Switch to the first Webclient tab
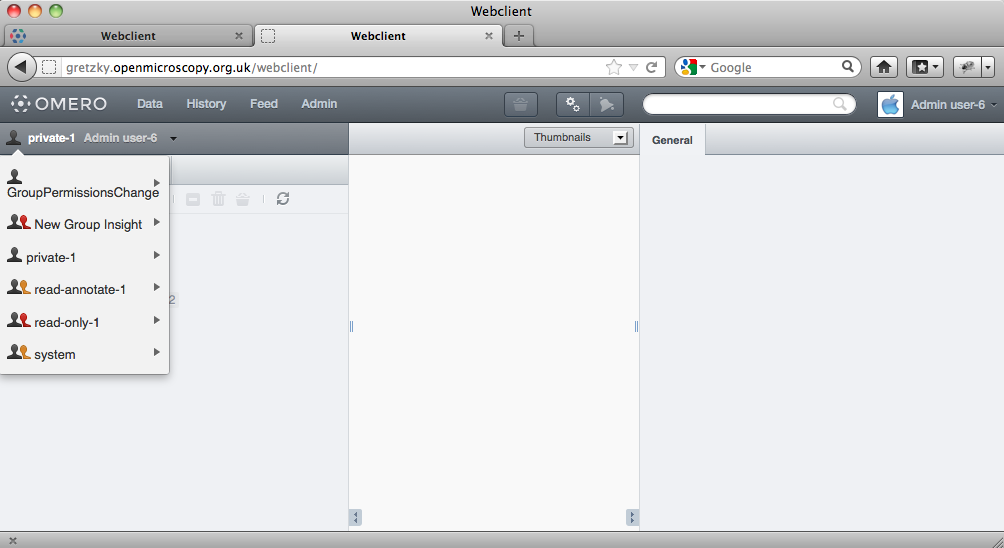This screenshot has width=1004, height=548. (x=128, y=36)
